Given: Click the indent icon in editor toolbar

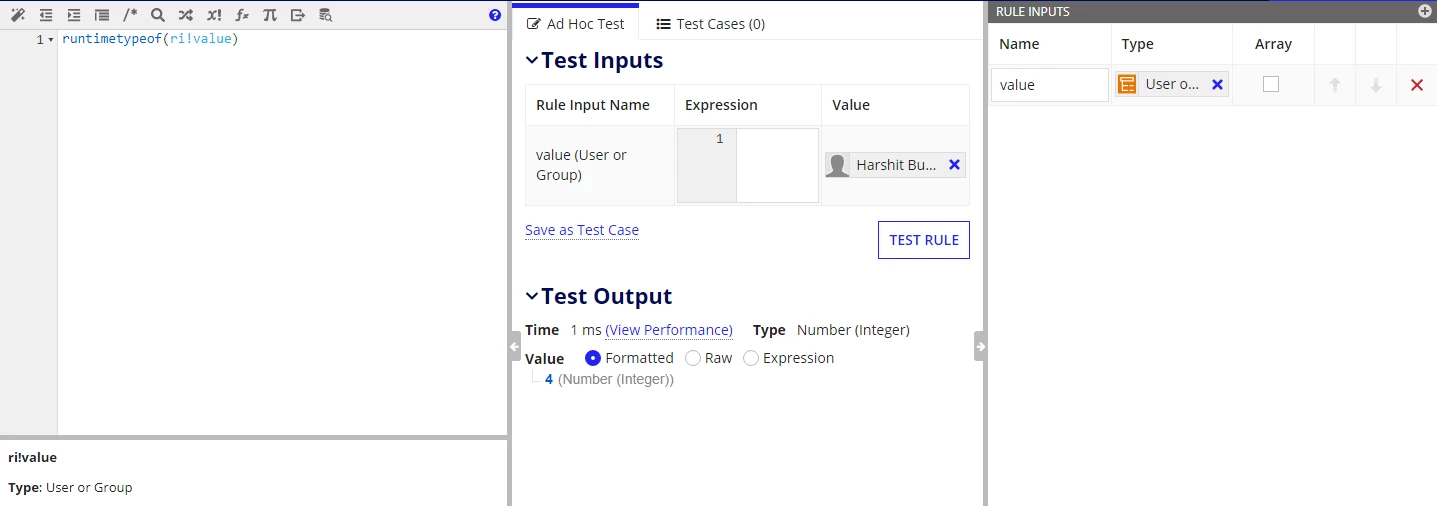Looking at the screenshot, I should click(x=74, y=15).
